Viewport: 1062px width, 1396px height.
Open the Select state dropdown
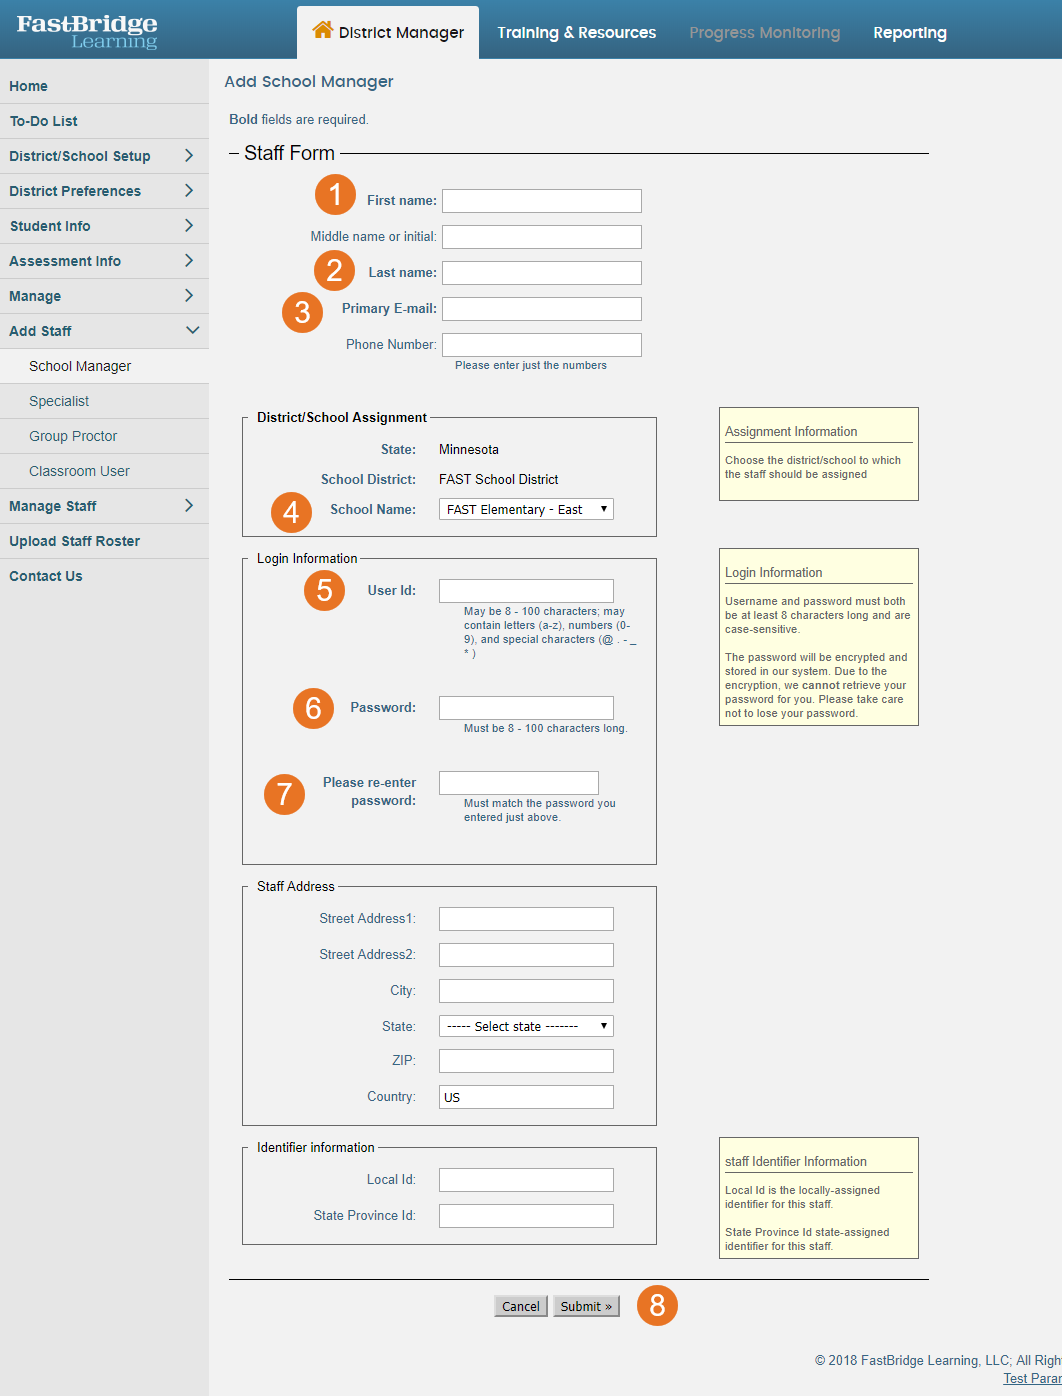[526, 1026]
